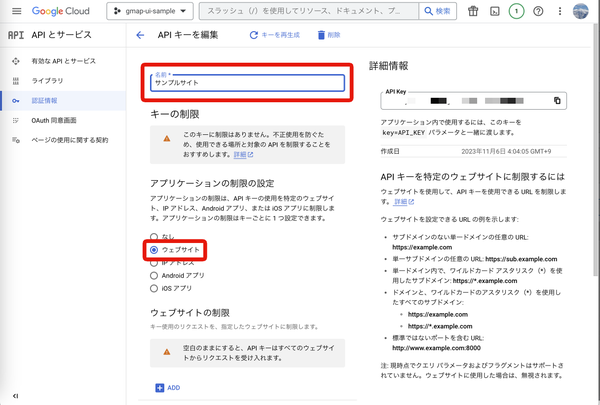Click the キーを再生成 button
The height and width of the screenshot is (405, 600).
tap(274, 35)
